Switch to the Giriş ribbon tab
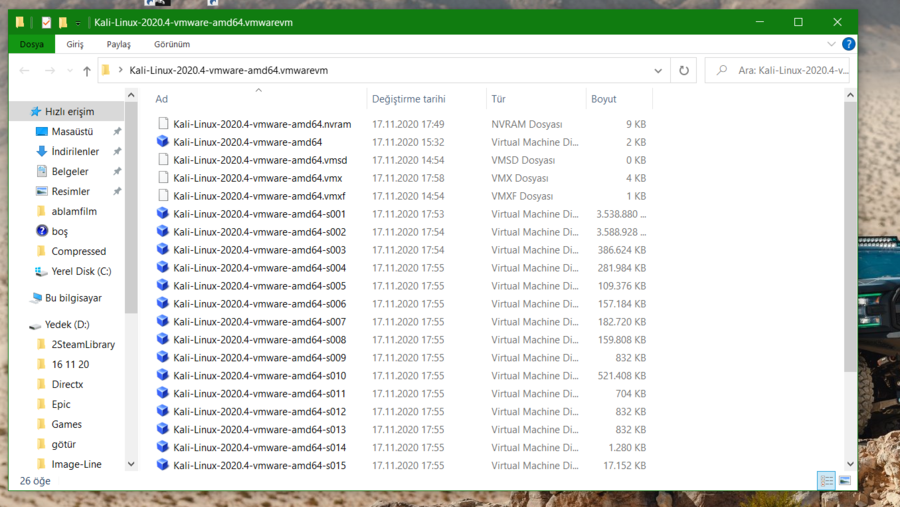This screenshot has height=507, width=900. click(75, 44)
